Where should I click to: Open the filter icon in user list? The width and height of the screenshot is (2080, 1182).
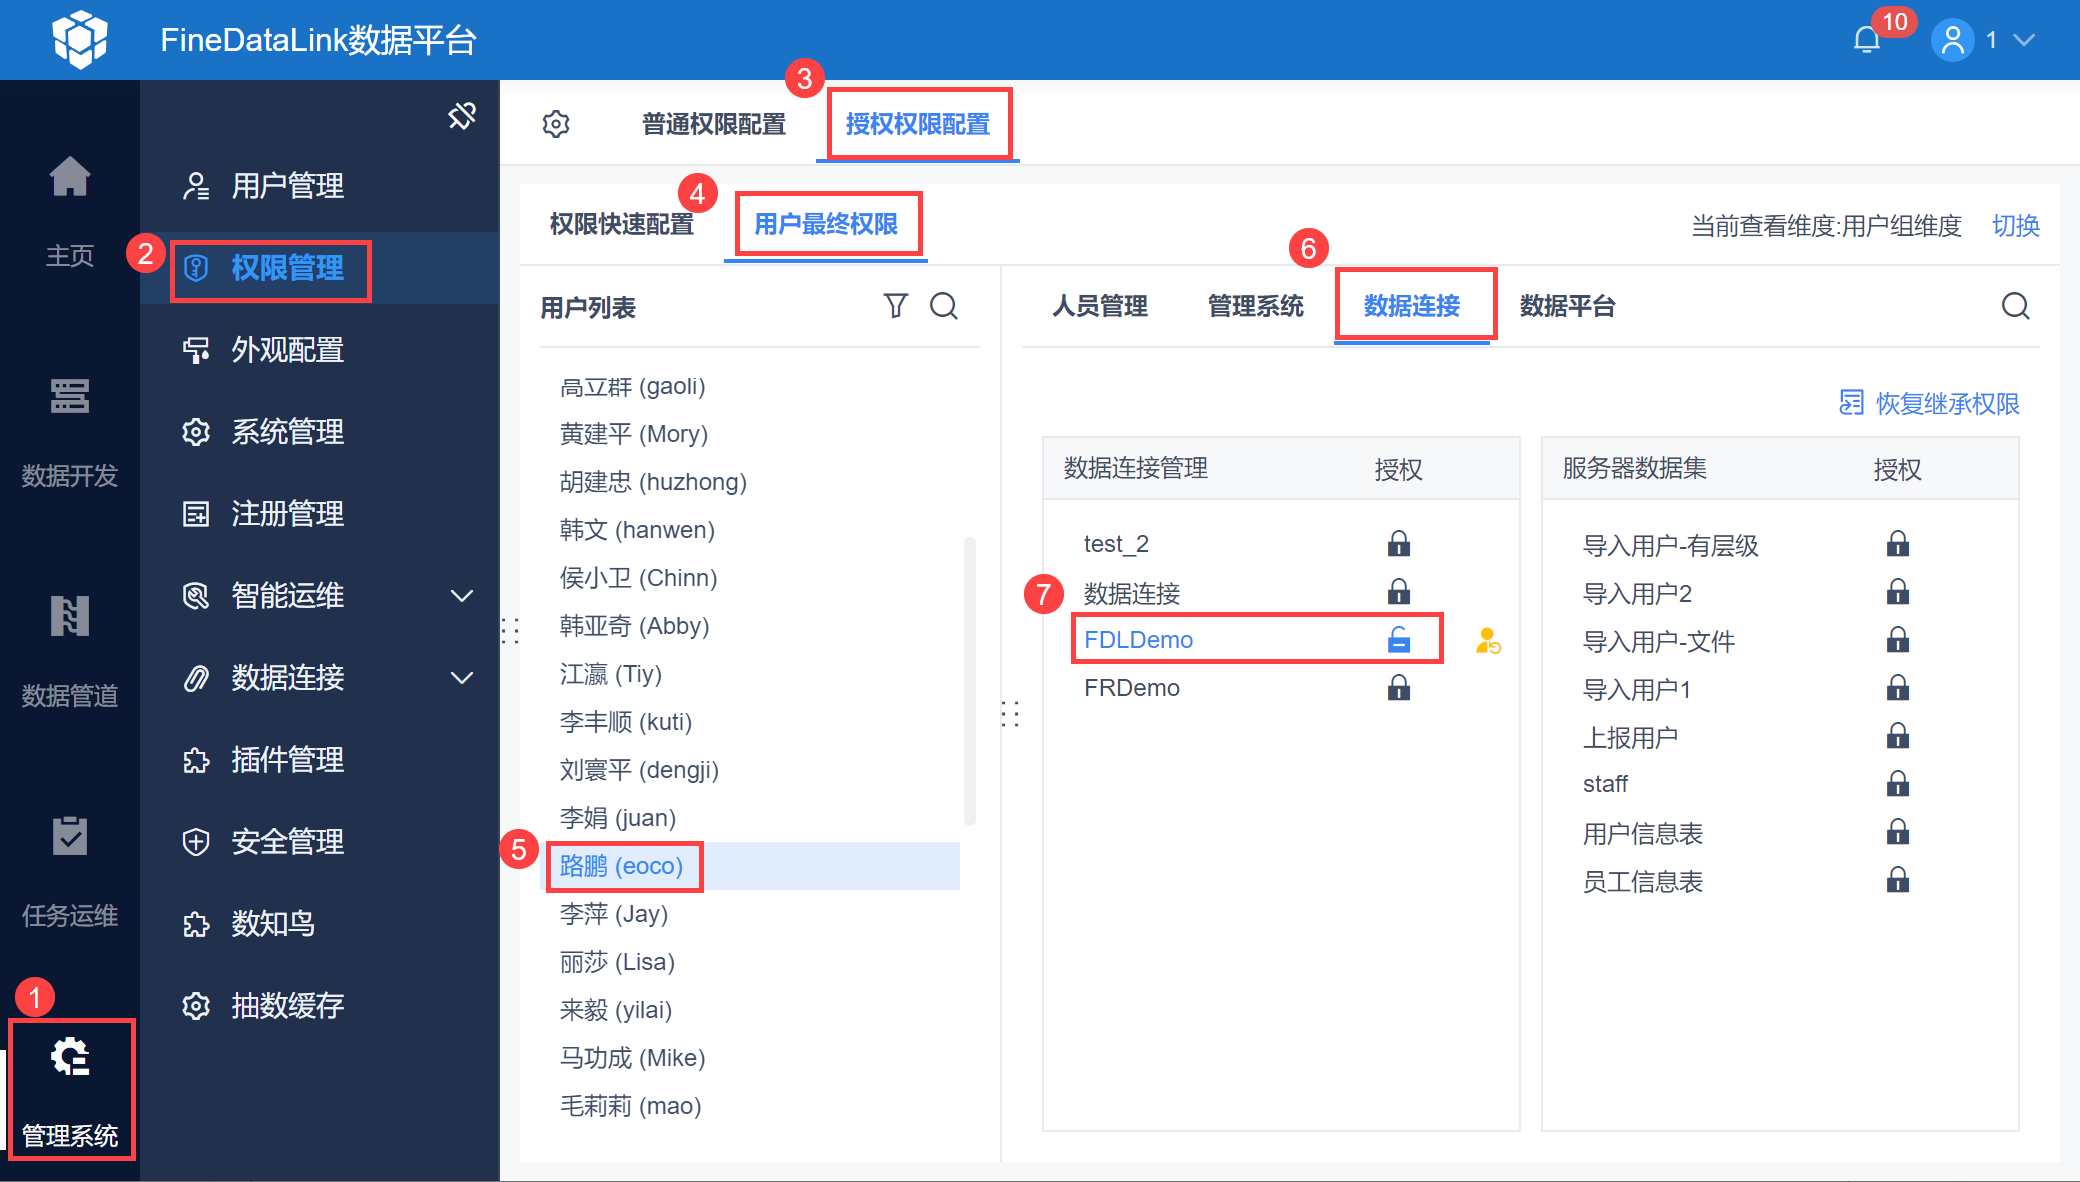[896, 306]
